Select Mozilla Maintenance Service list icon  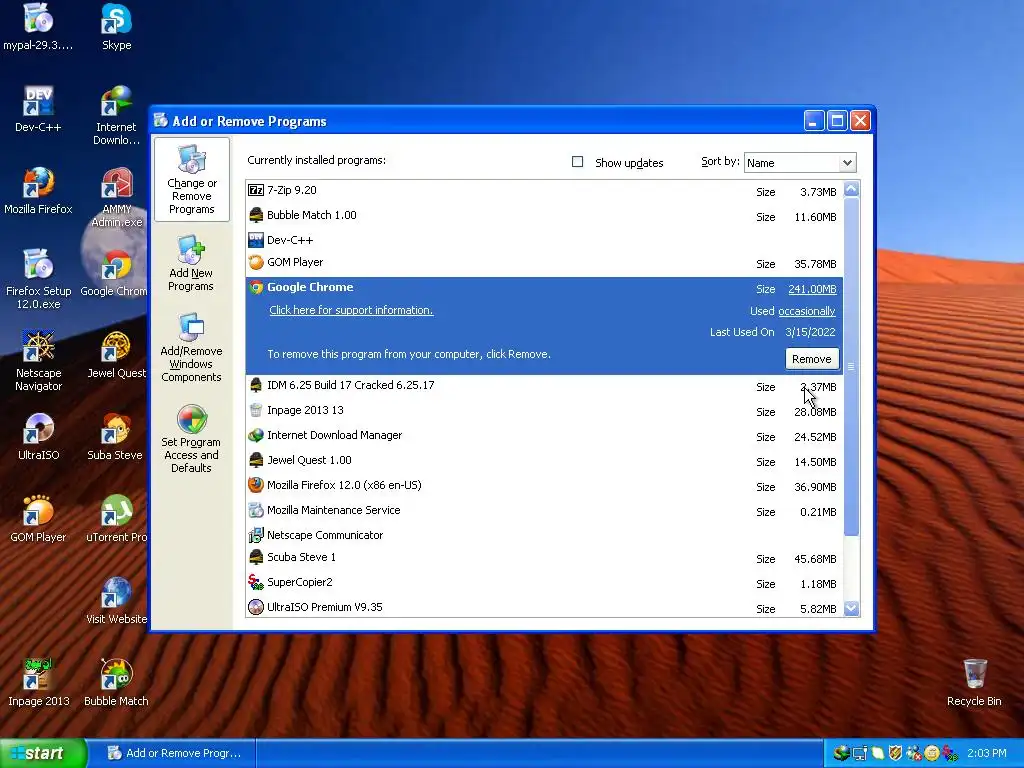pyautogui.click(x=256, y=510)
